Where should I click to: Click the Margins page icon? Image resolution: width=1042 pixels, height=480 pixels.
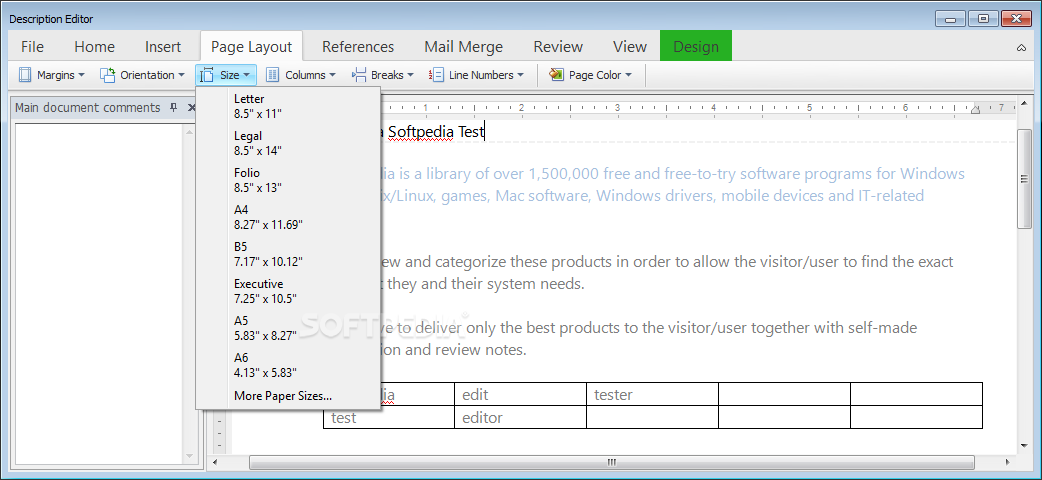pos(25,75)
